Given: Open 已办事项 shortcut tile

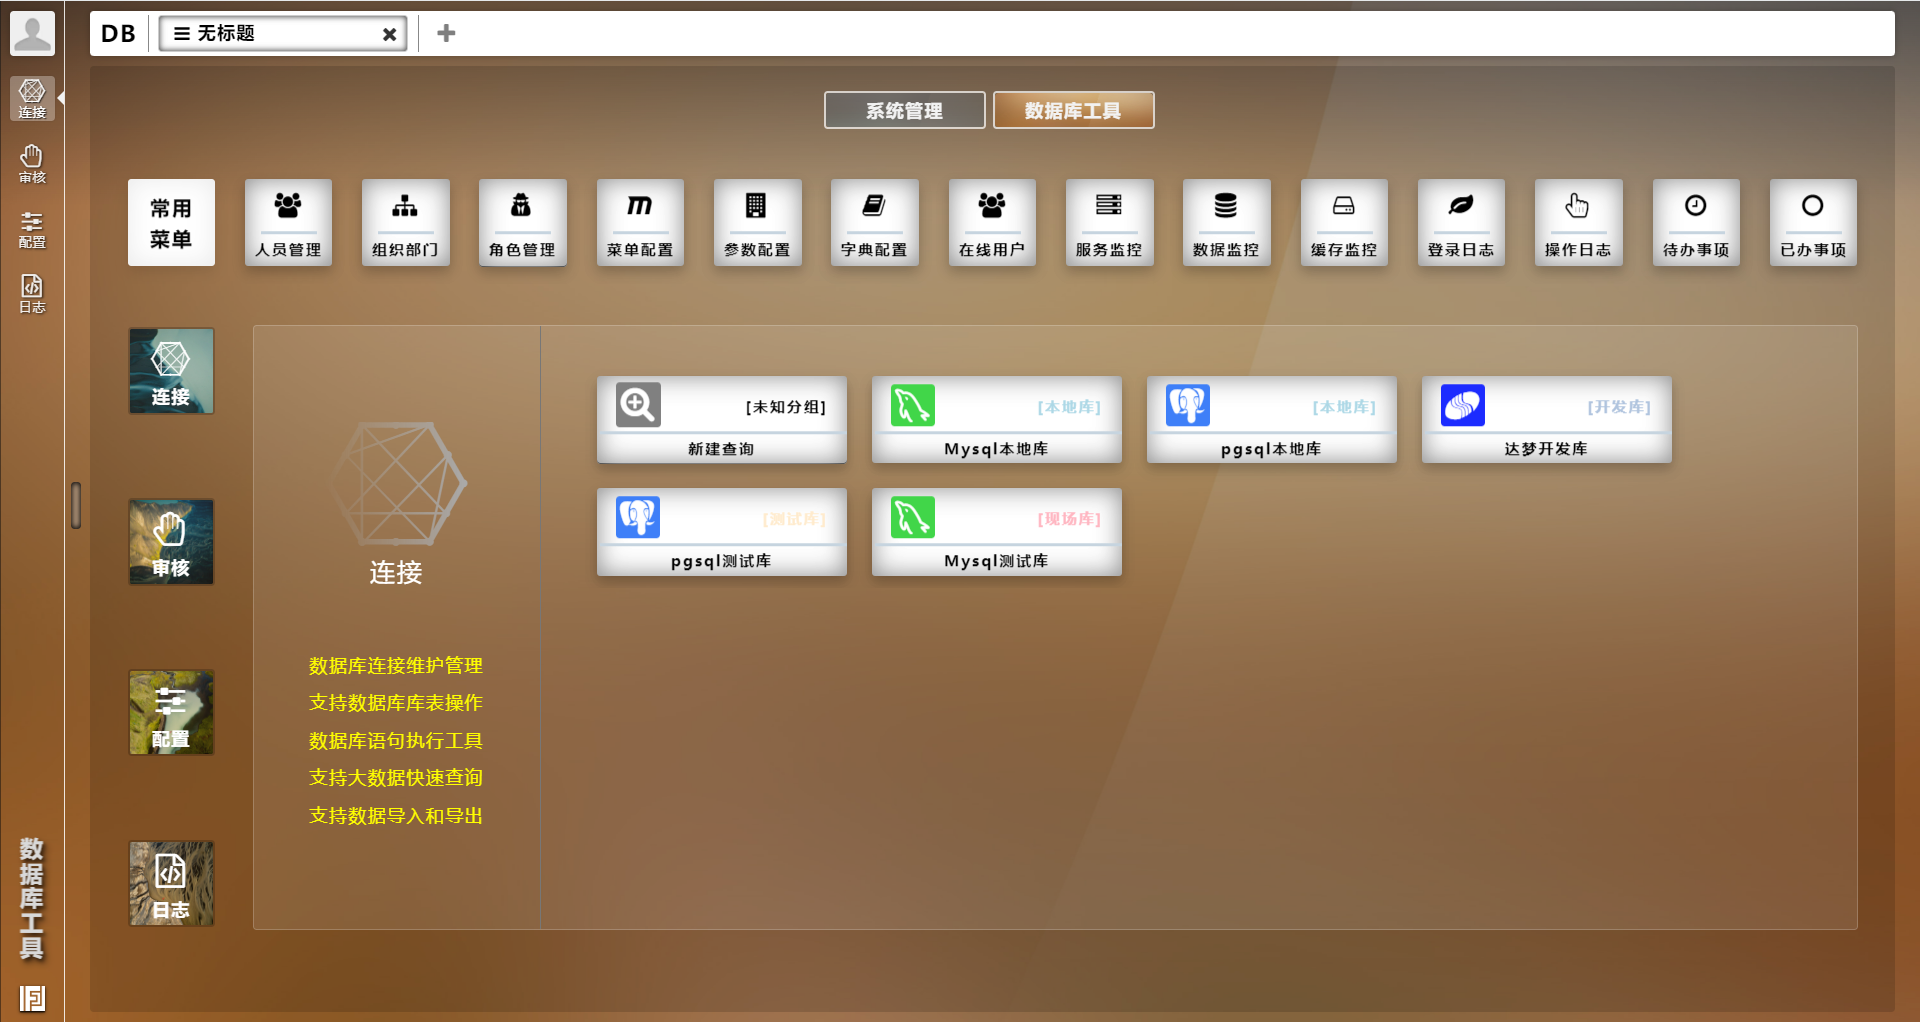Looking at the screenshot, I should coord(1813,222).
